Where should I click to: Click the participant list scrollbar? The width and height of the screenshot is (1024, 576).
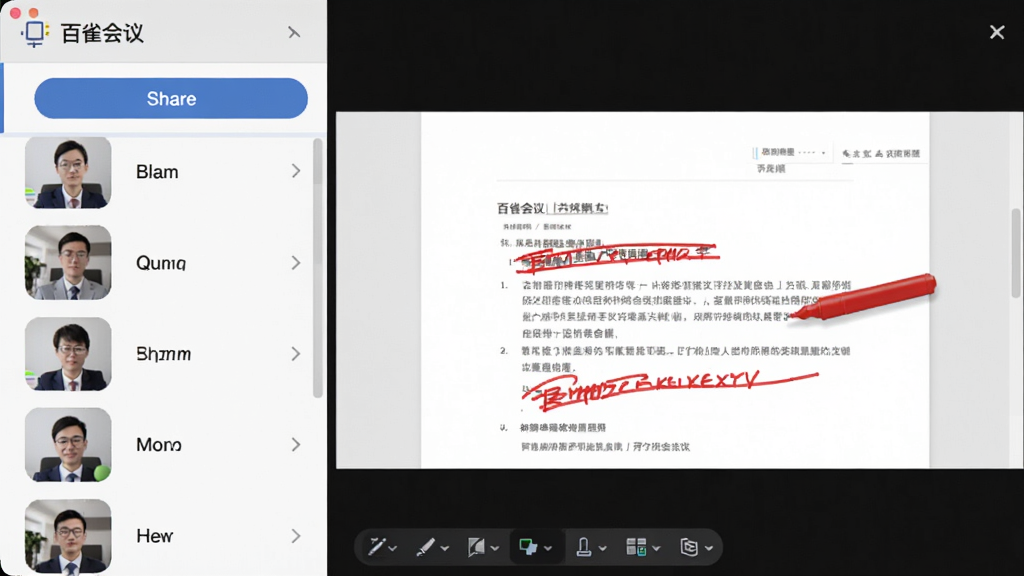[x=317, y=268]
